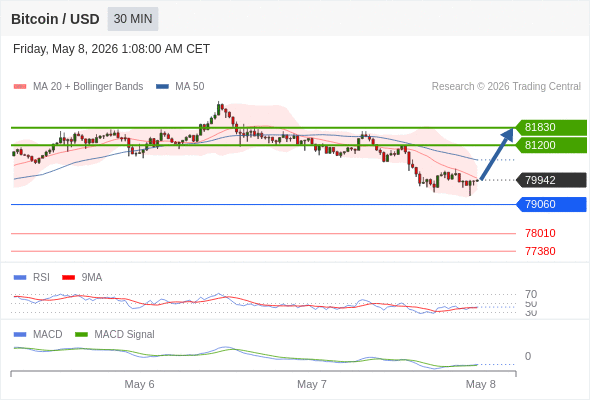This screenshot has width=590, height=400.
Task: Click the 9MA red legend swatch
Action: (68, 278)
